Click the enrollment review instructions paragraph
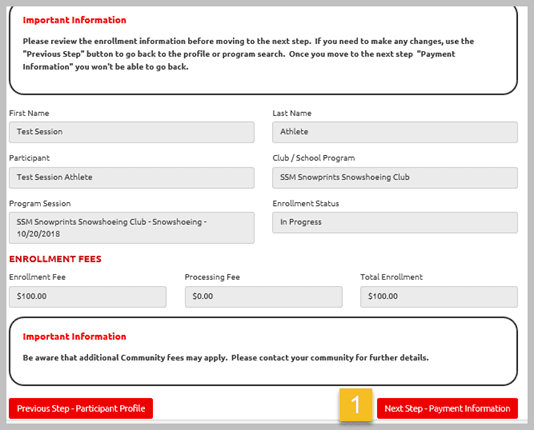This screenshot has width=534, height=430. (x=248, y=54)
